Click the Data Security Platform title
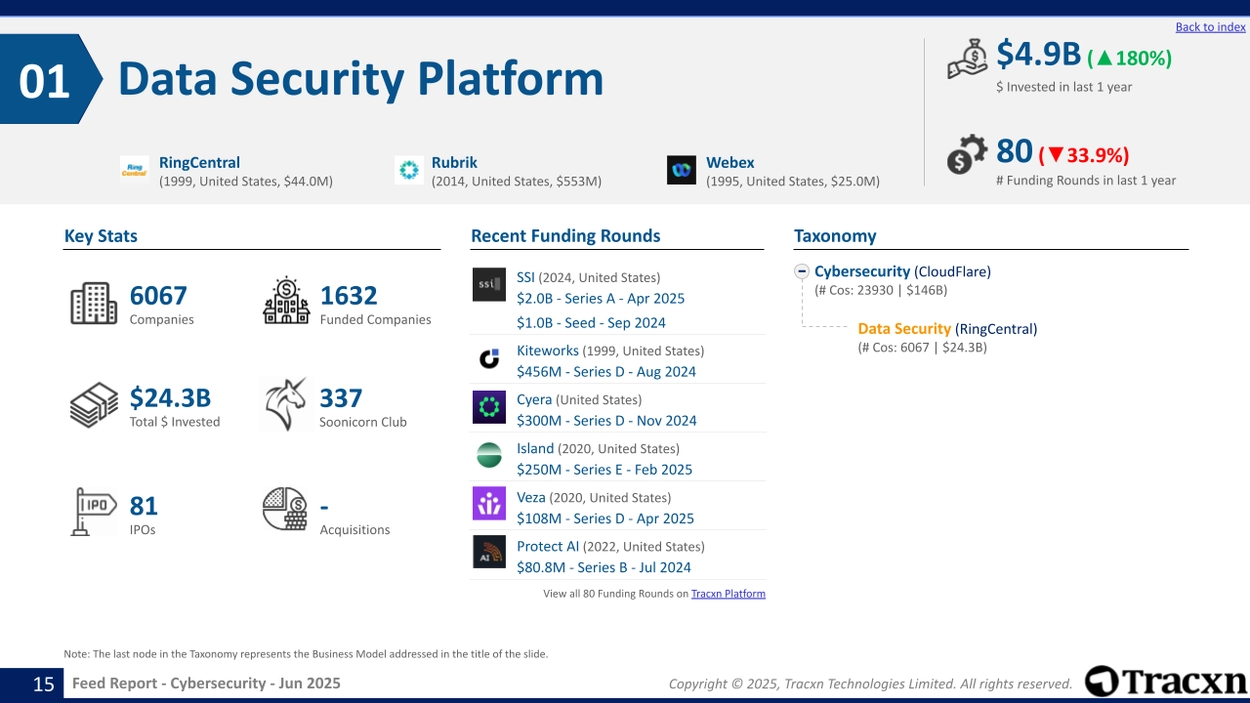The image size is (1250, 703). [x=361, y=79]
